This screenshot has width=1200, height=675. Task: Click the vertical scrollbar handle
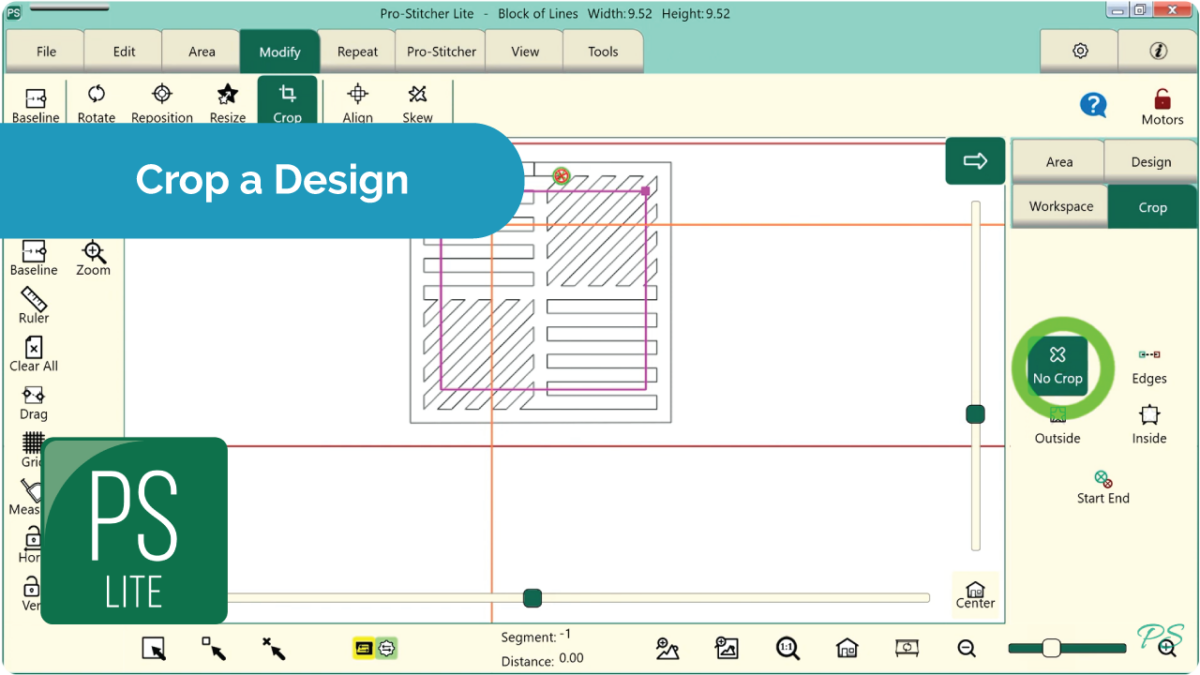975,414
